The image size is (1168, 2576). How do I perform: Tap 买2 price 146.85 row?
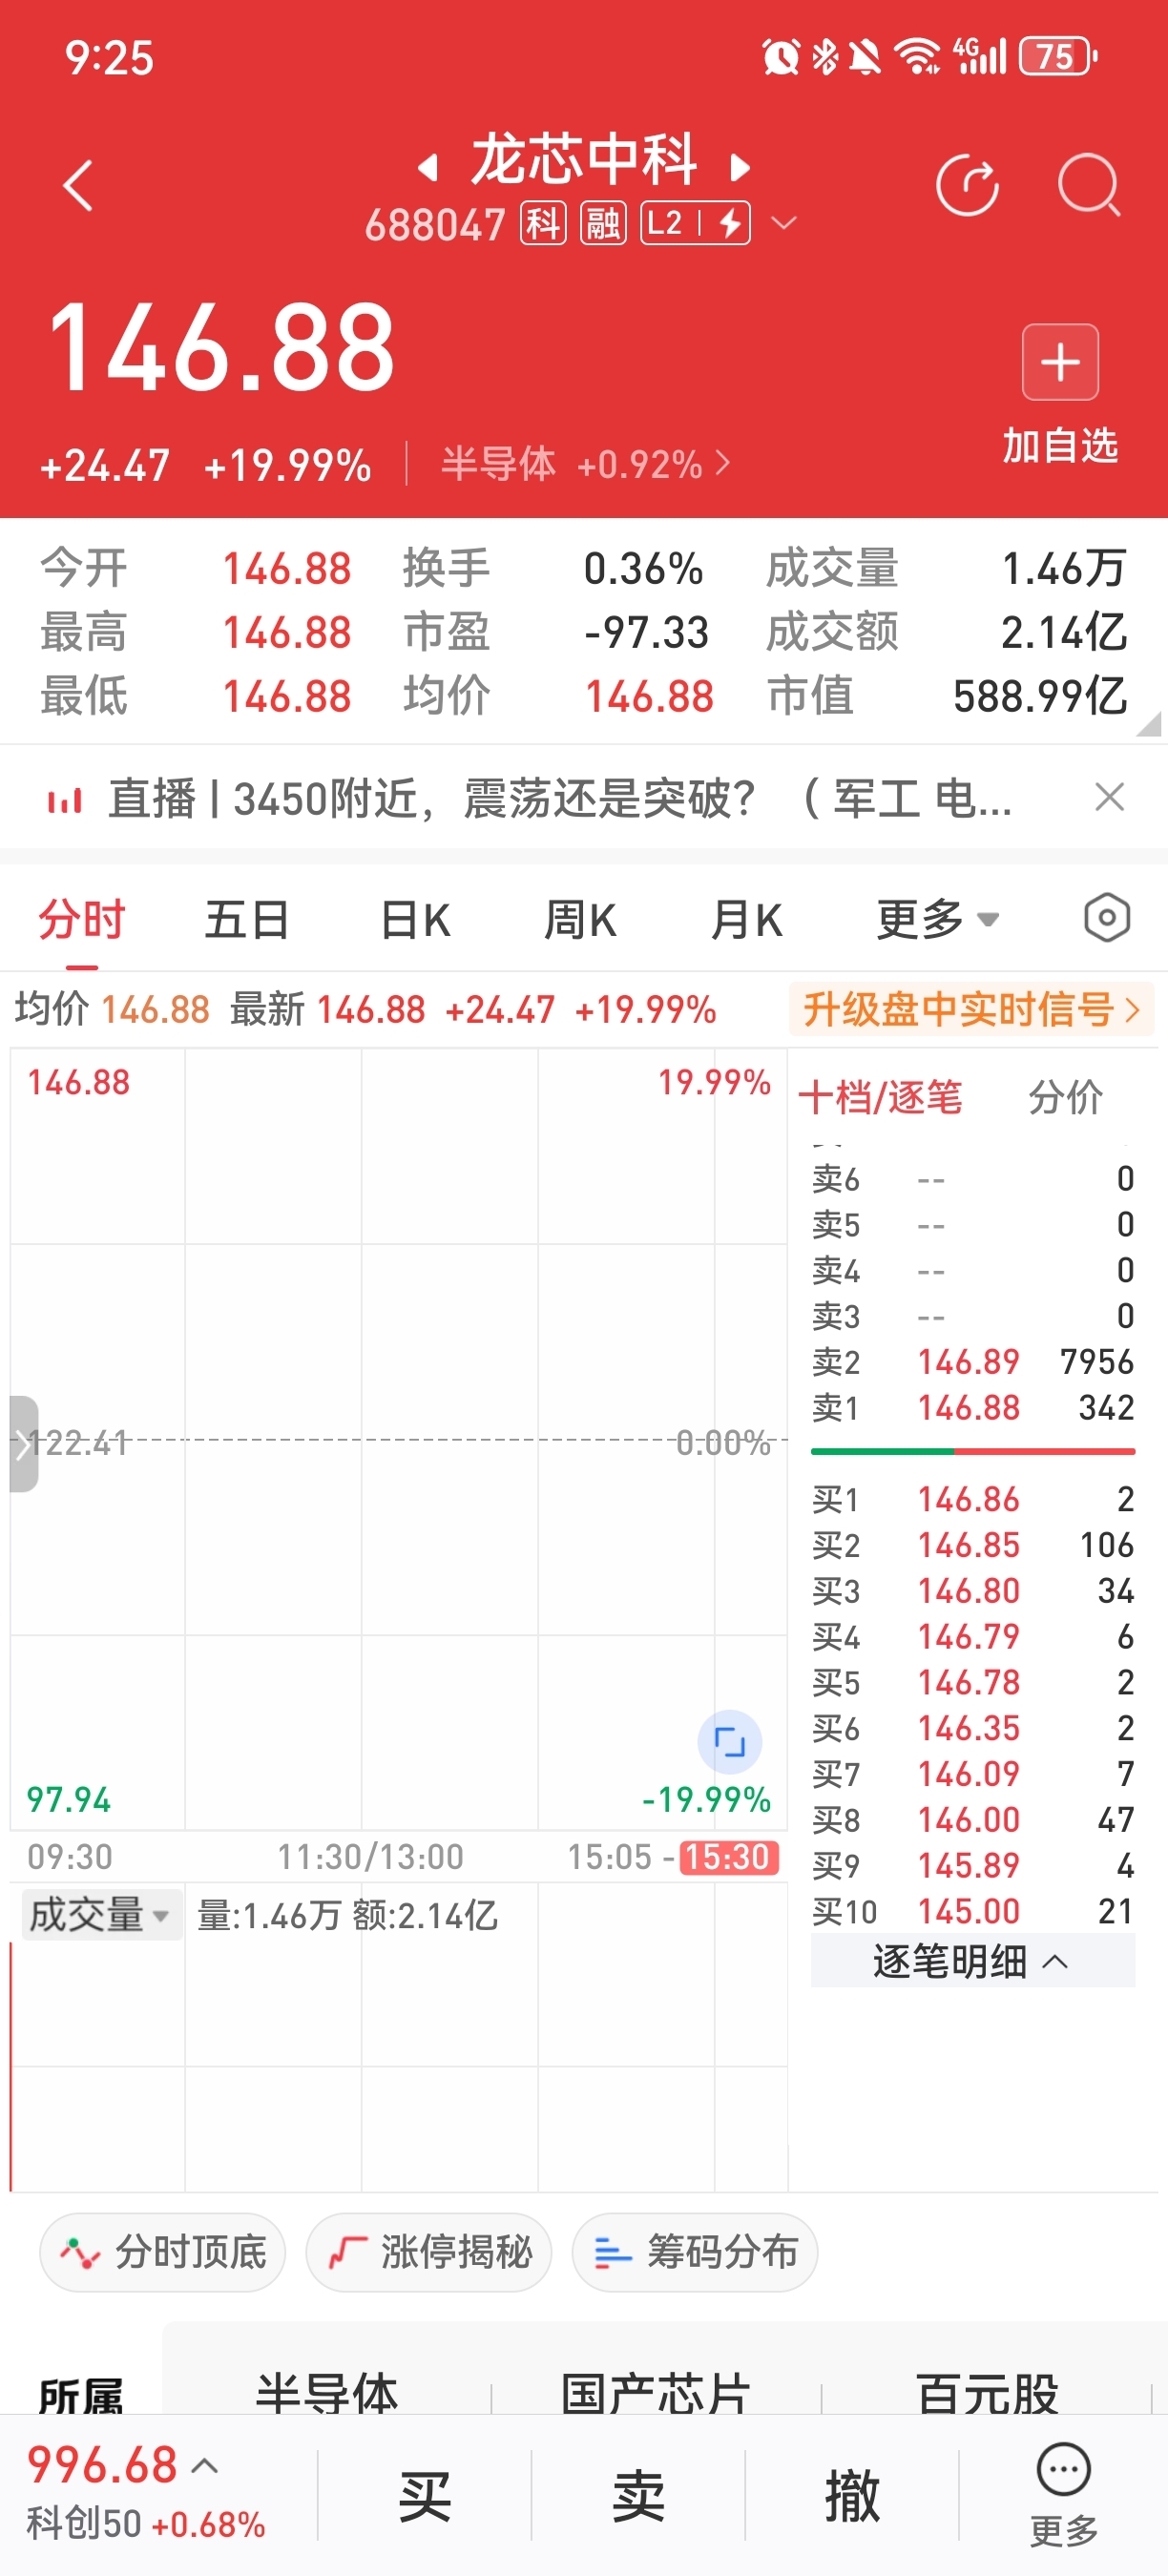[x=972, y=1546]
